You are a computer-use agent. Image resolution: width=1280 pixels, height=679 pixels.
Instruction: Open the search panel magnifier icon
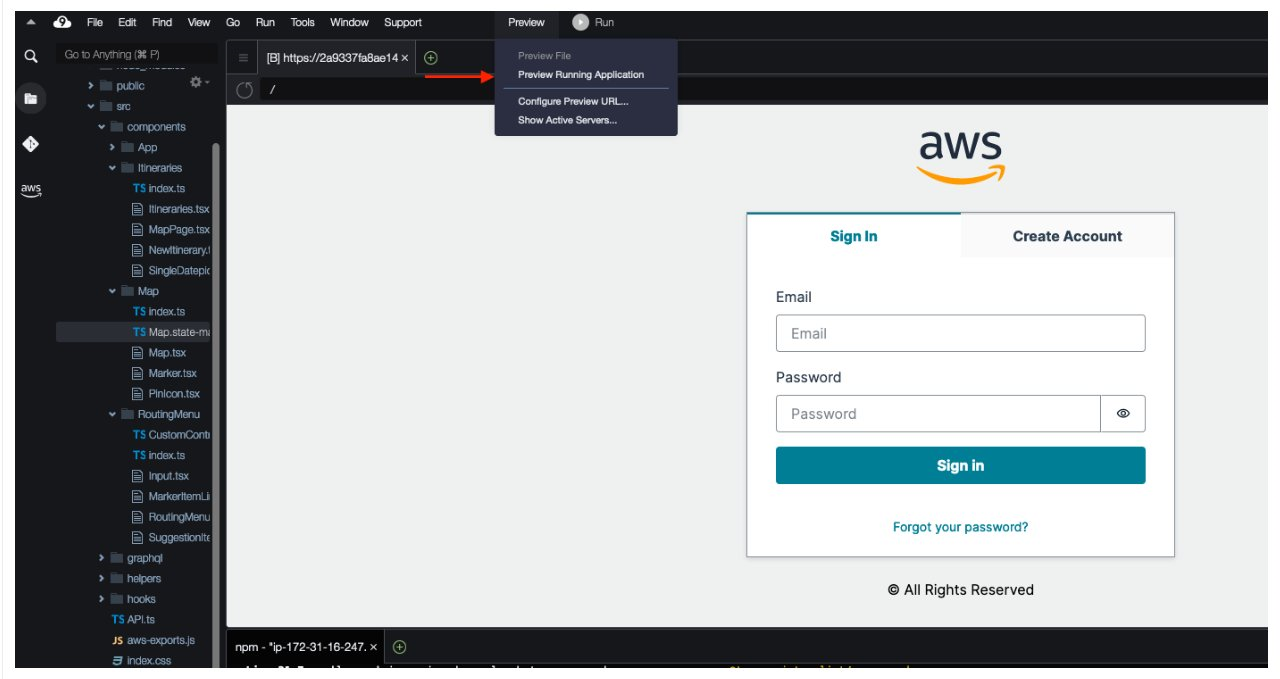31,56
